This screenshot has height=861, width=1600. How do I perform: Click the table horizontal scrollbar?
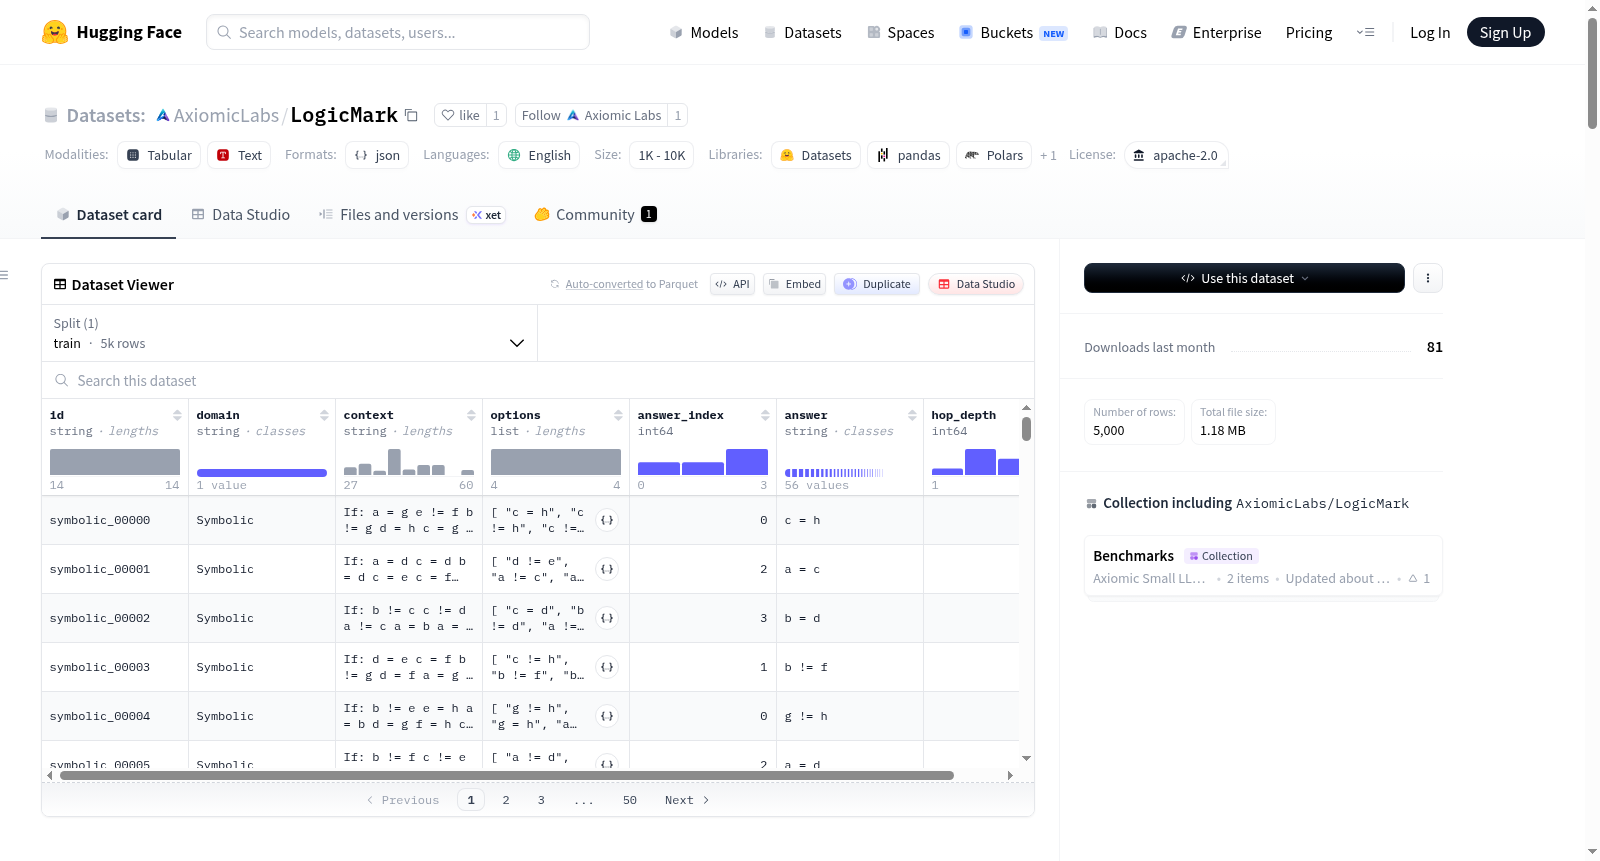click(x=507, y=775)
